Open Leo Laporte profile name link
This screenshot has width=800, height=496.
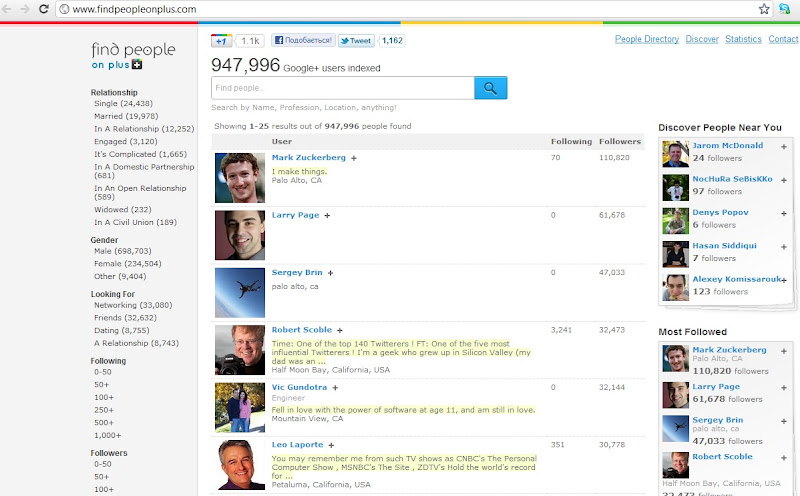(297, 445)
